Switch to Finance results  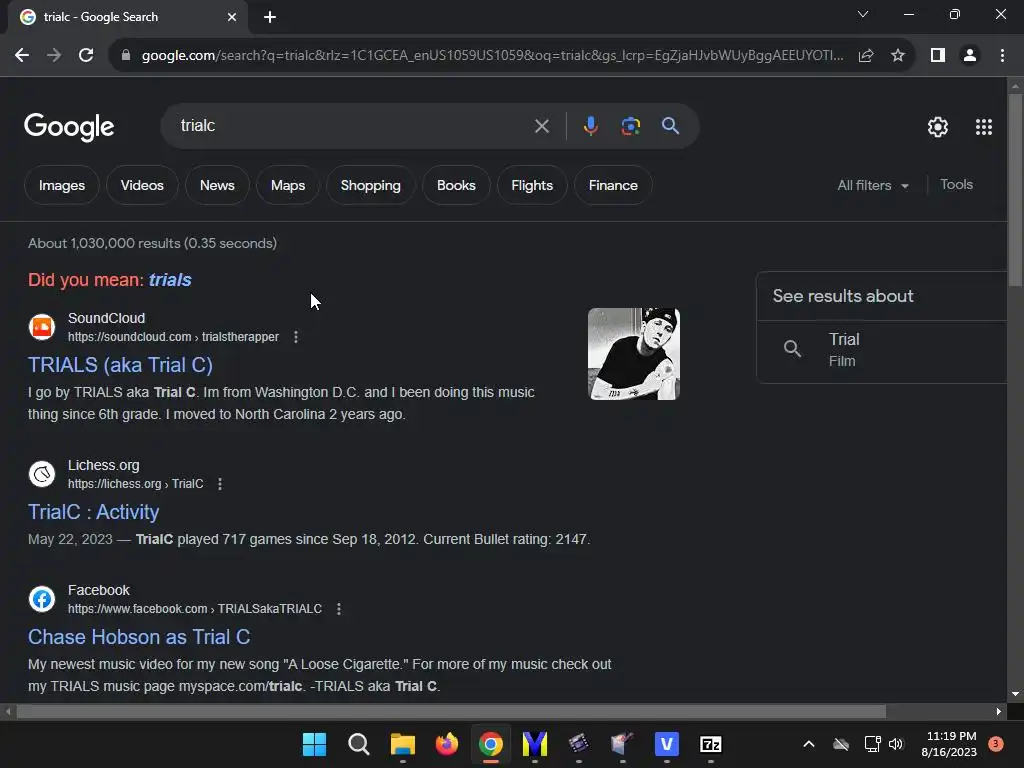click(613, 185)
